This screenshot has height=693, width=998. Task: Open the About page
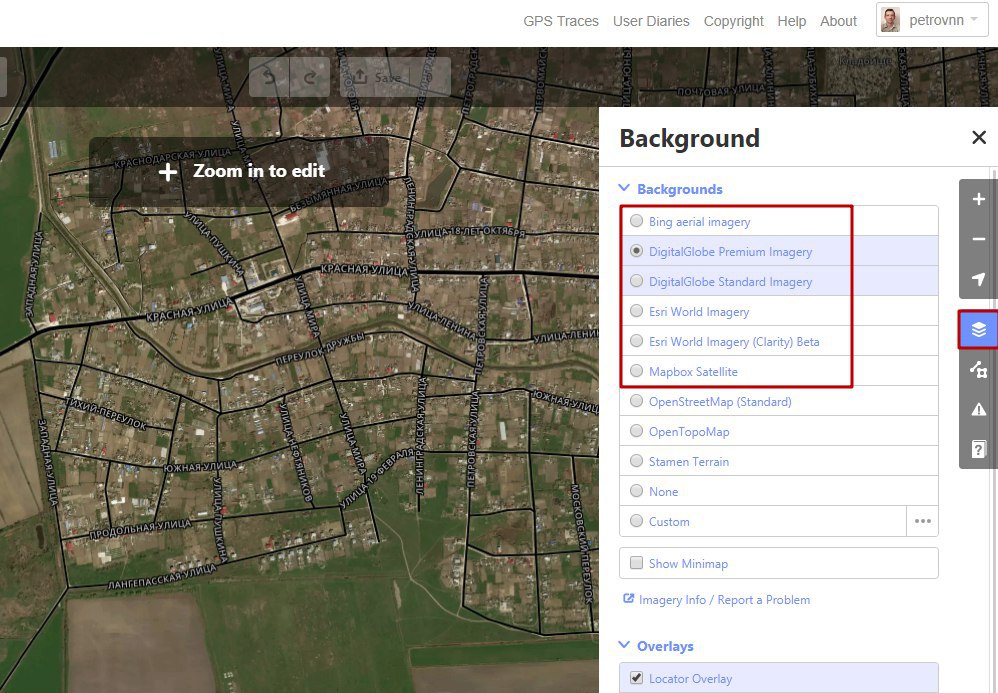point(838,21)
